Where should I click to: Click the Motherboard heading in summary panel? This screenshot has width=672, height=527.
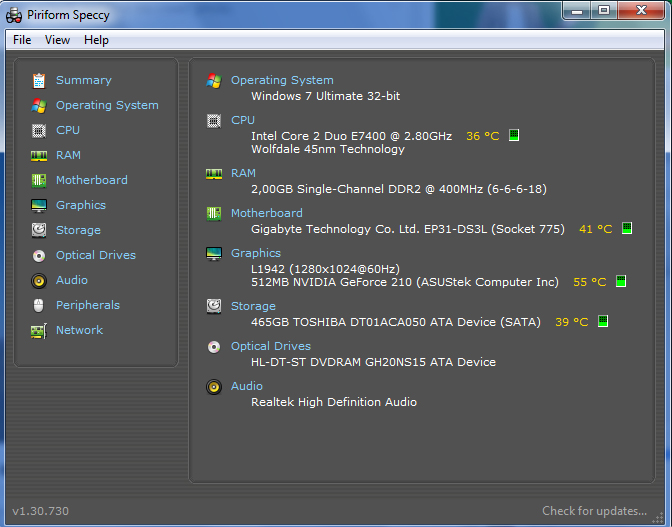tap(267, 213)
